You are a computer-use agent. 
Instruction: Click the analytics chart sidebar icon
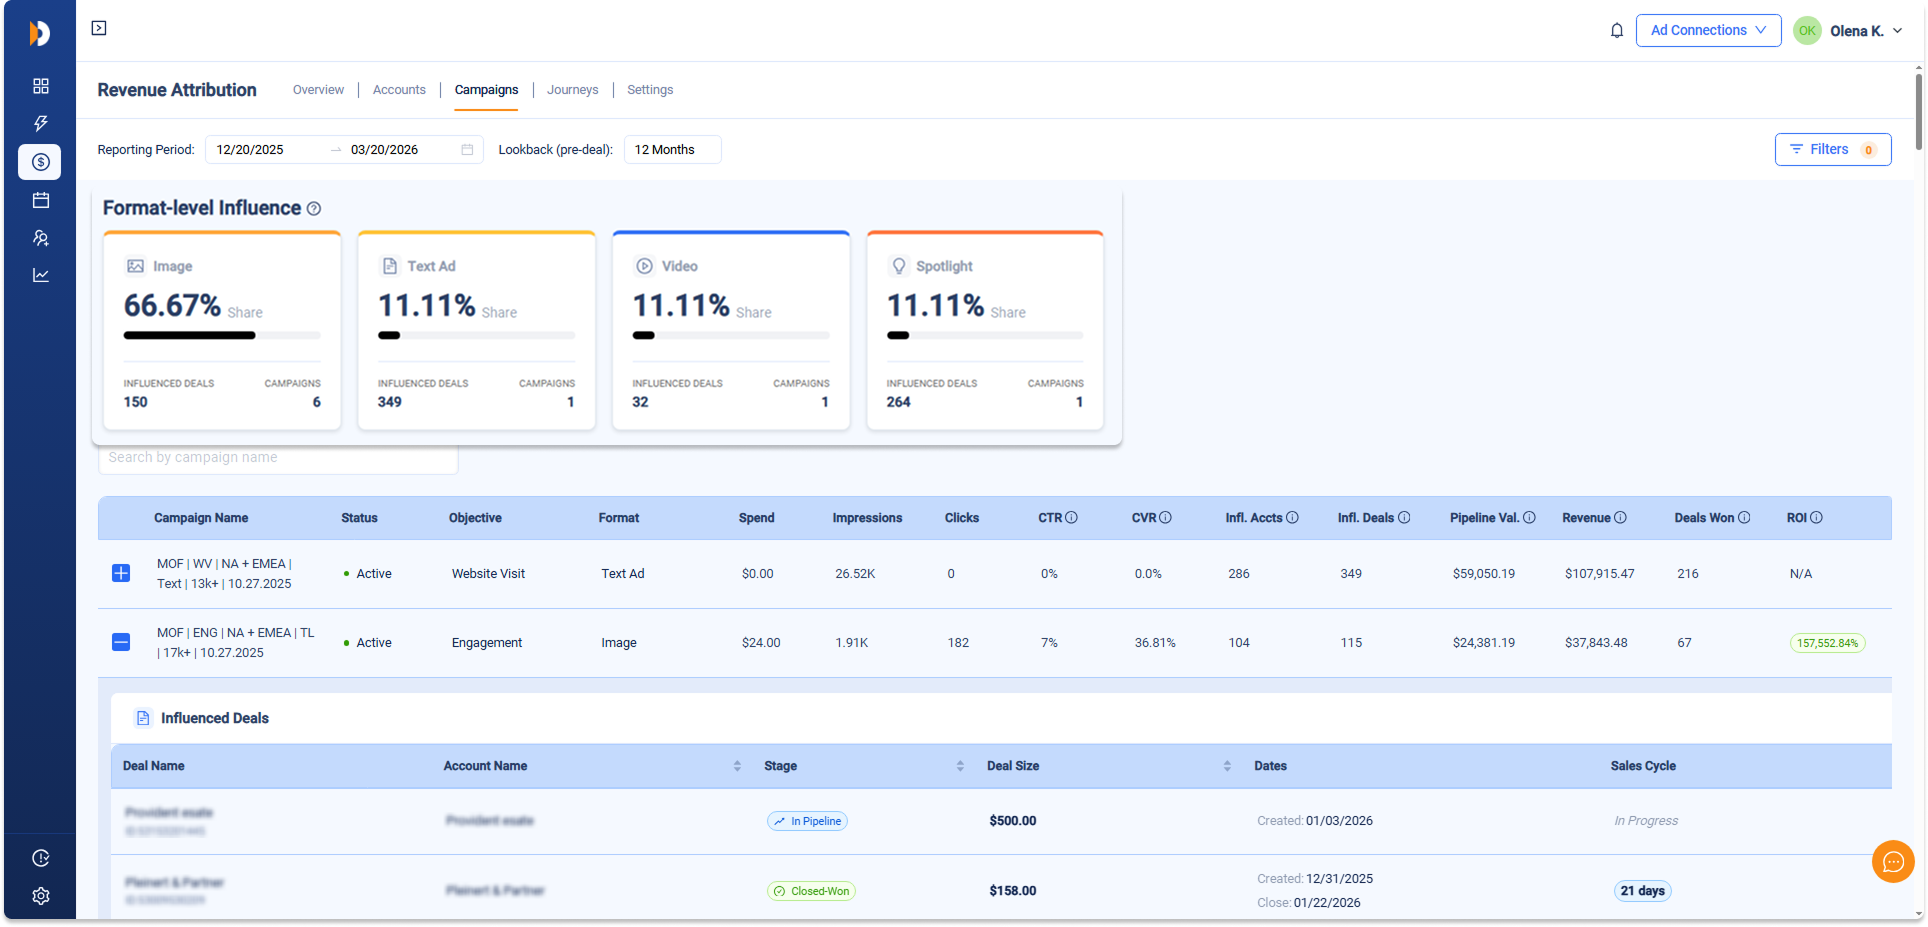pos(41,275)
